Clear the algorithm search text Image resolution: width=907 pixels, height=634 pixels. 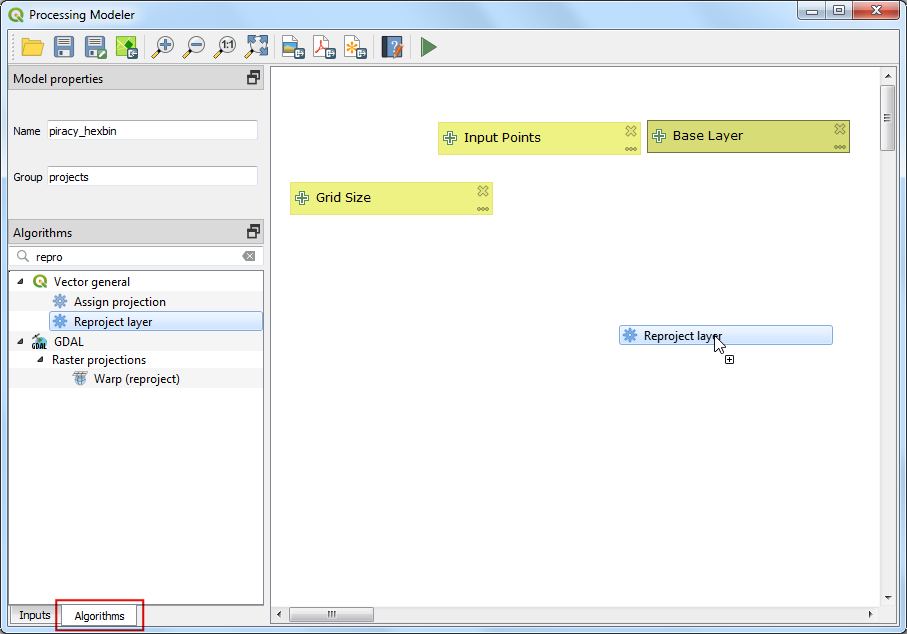[x=249, y=256]
